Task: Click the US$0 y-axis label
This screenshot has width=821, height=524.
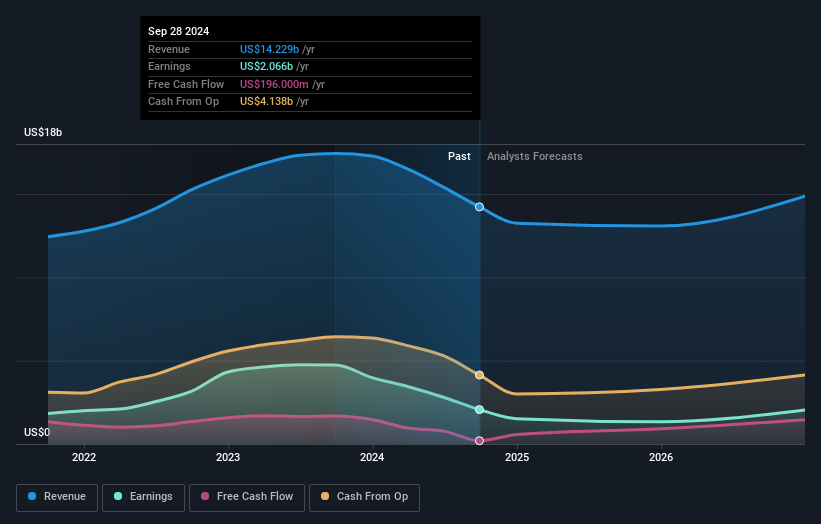Action: [37, 432]
